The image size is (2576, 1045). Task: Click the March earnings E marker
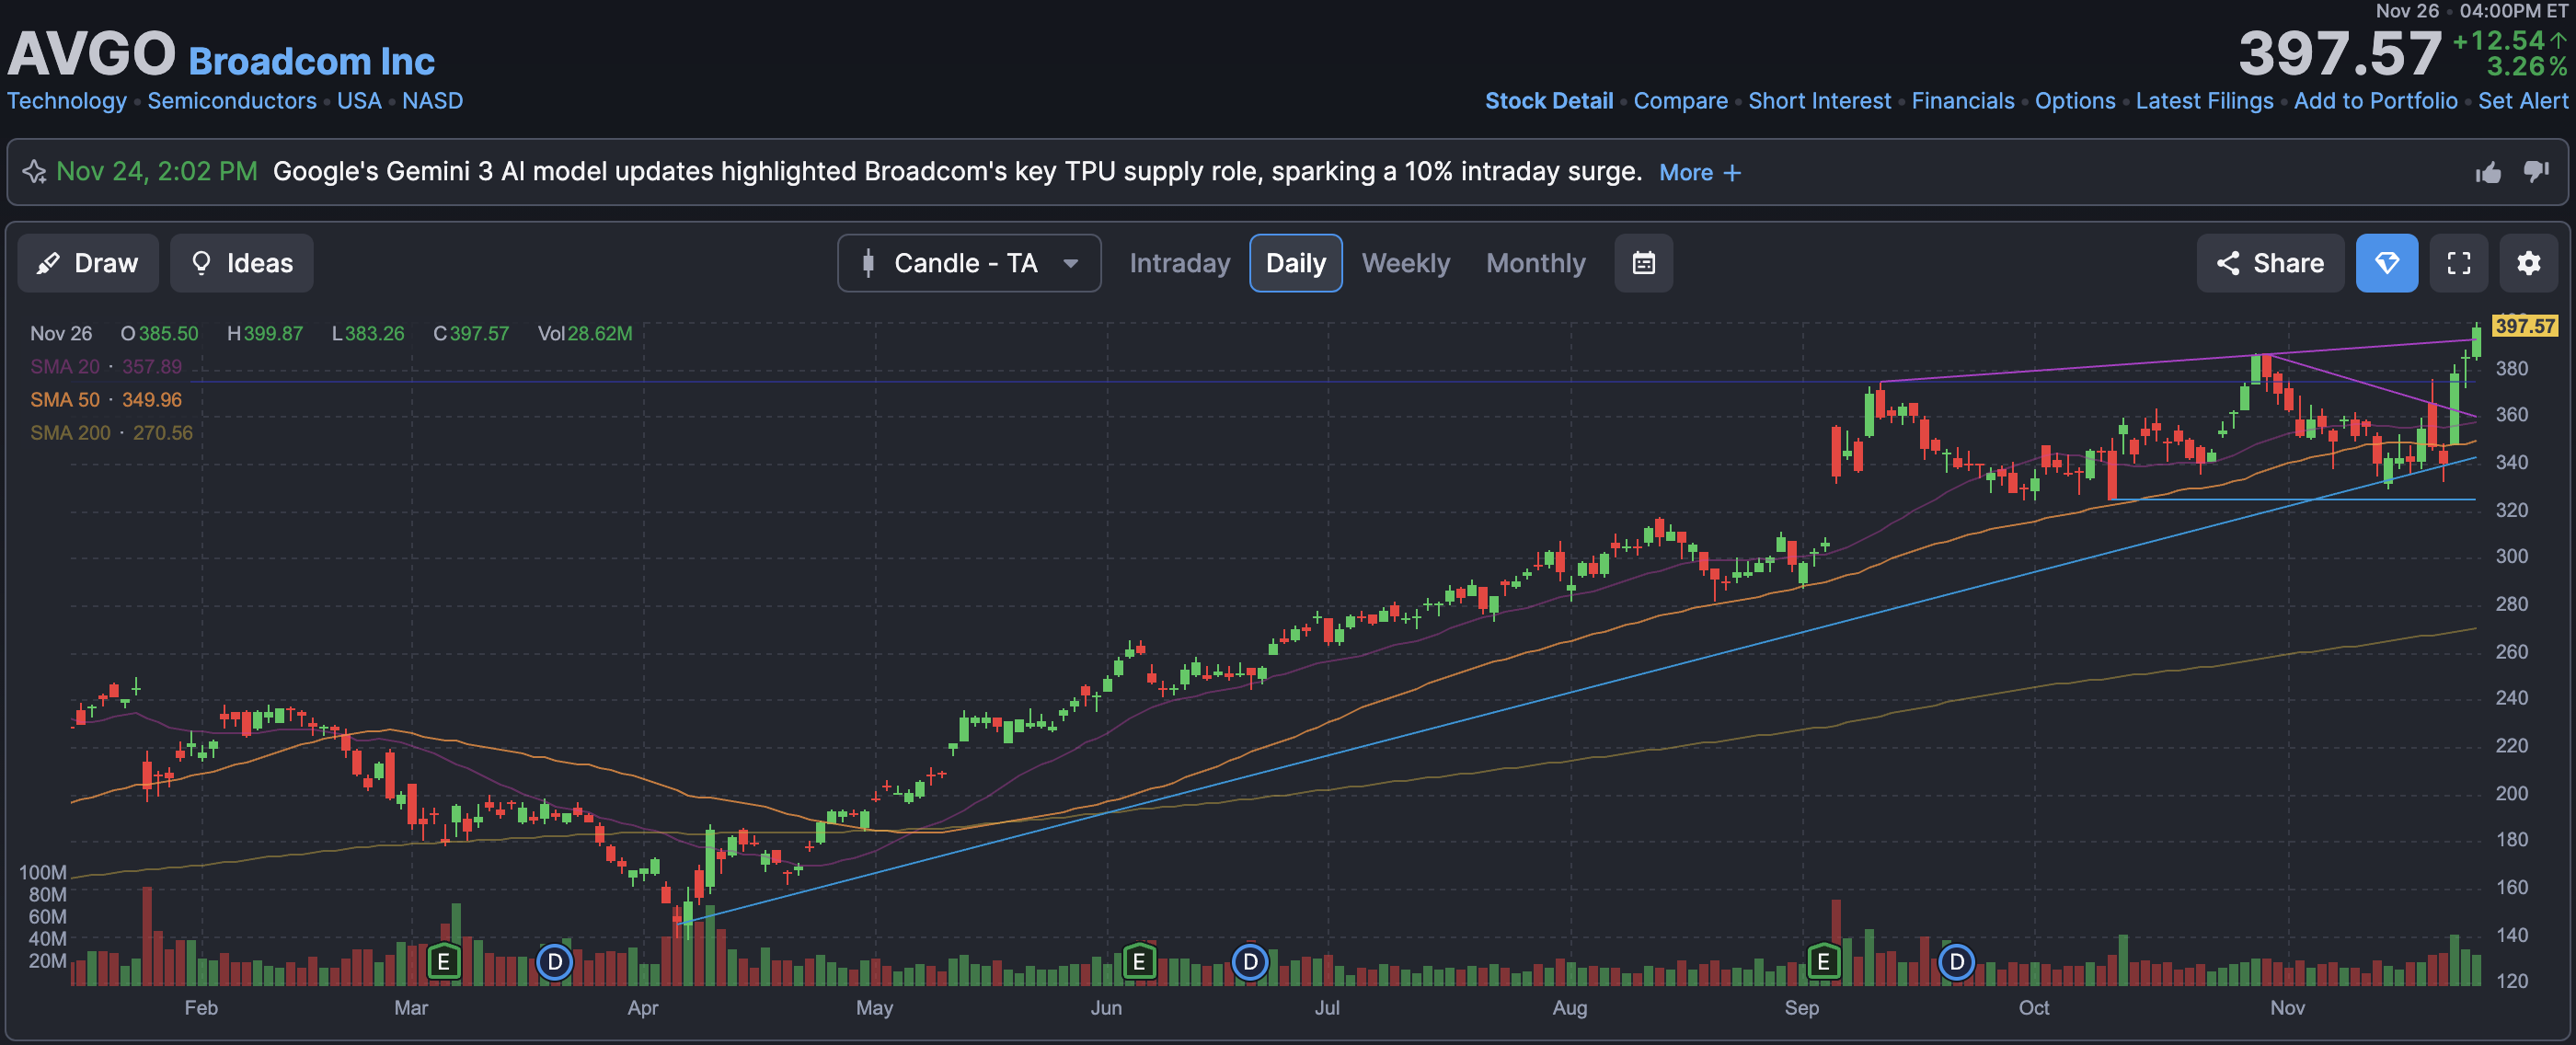pyautogui.click(x=443, y=962)
